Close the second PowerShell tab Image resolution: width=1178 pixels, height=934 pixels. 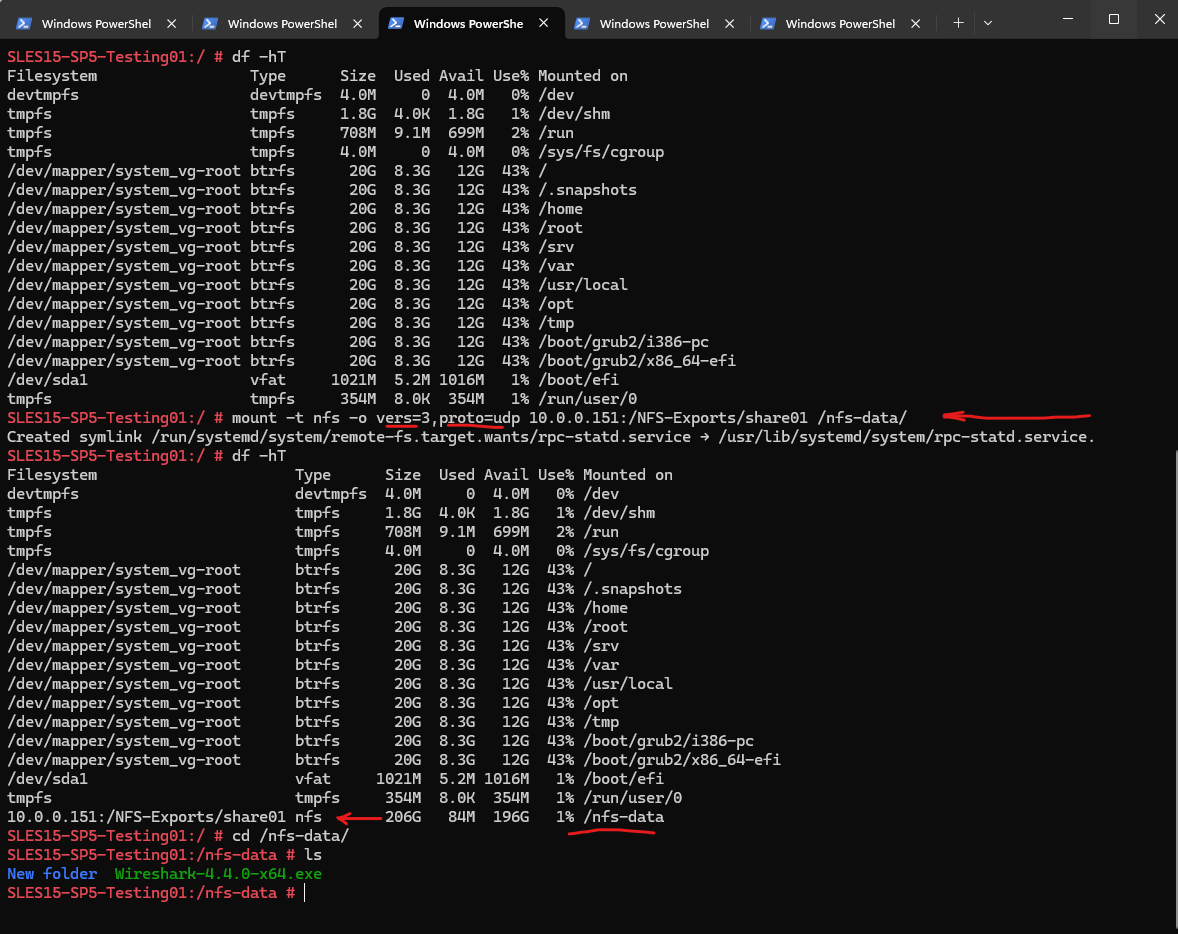(x=358, y=23)
